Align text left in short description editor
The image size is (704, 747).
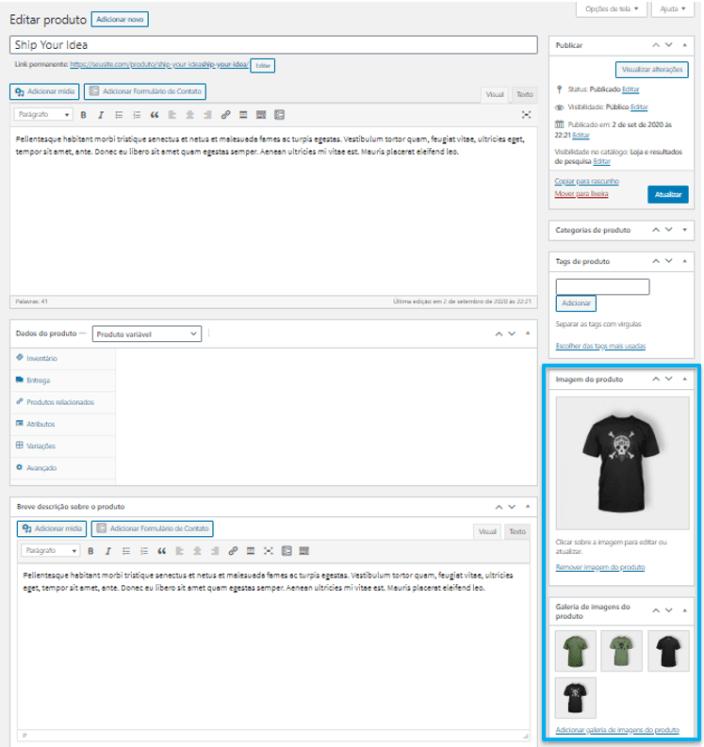click(179, 551)
